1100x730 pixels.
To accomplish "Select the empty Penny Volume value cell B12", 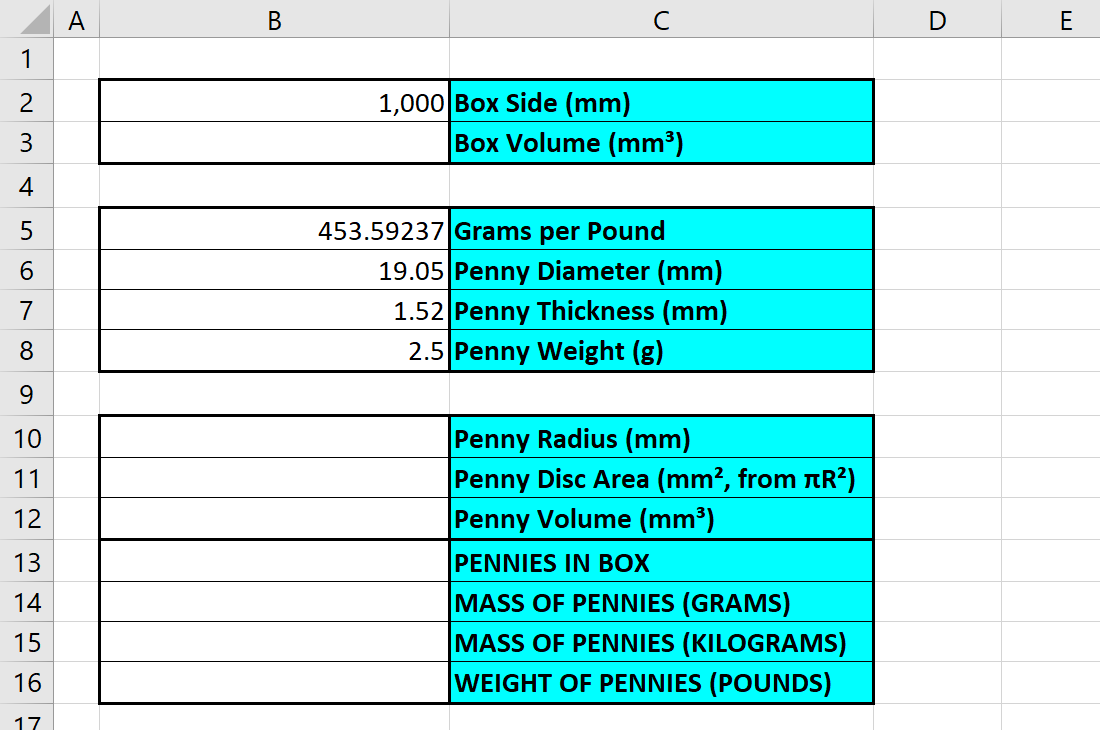I will pos(275,519).
